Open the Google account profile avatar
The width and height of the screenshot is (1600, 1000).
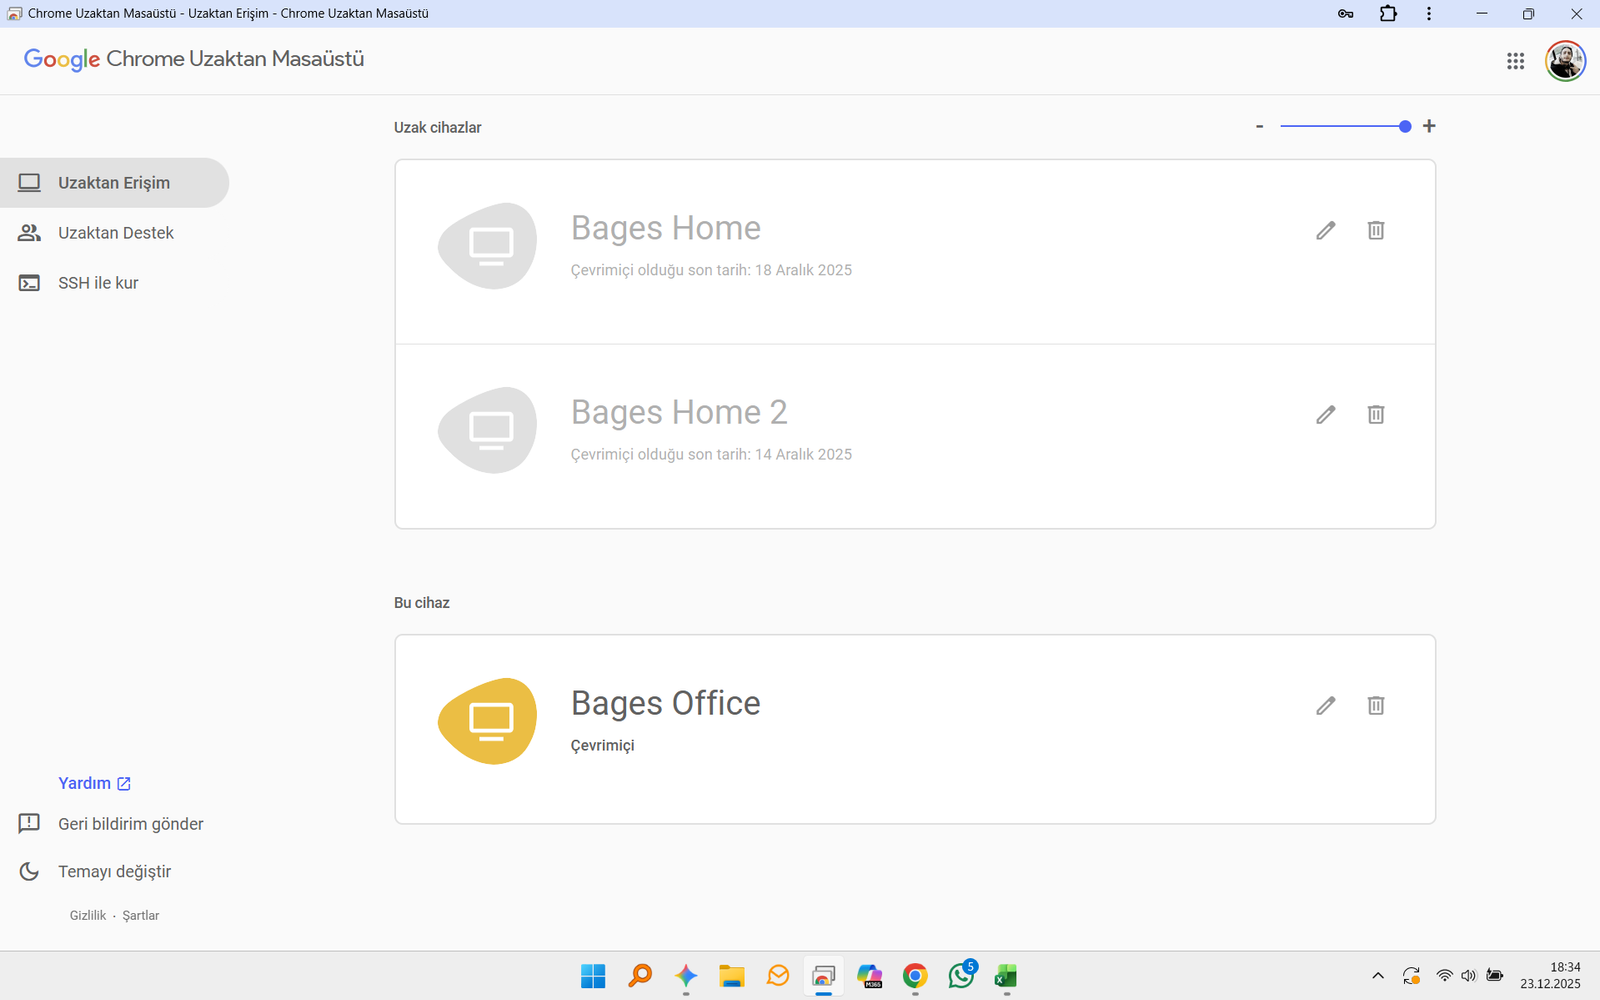[1565, 61]
